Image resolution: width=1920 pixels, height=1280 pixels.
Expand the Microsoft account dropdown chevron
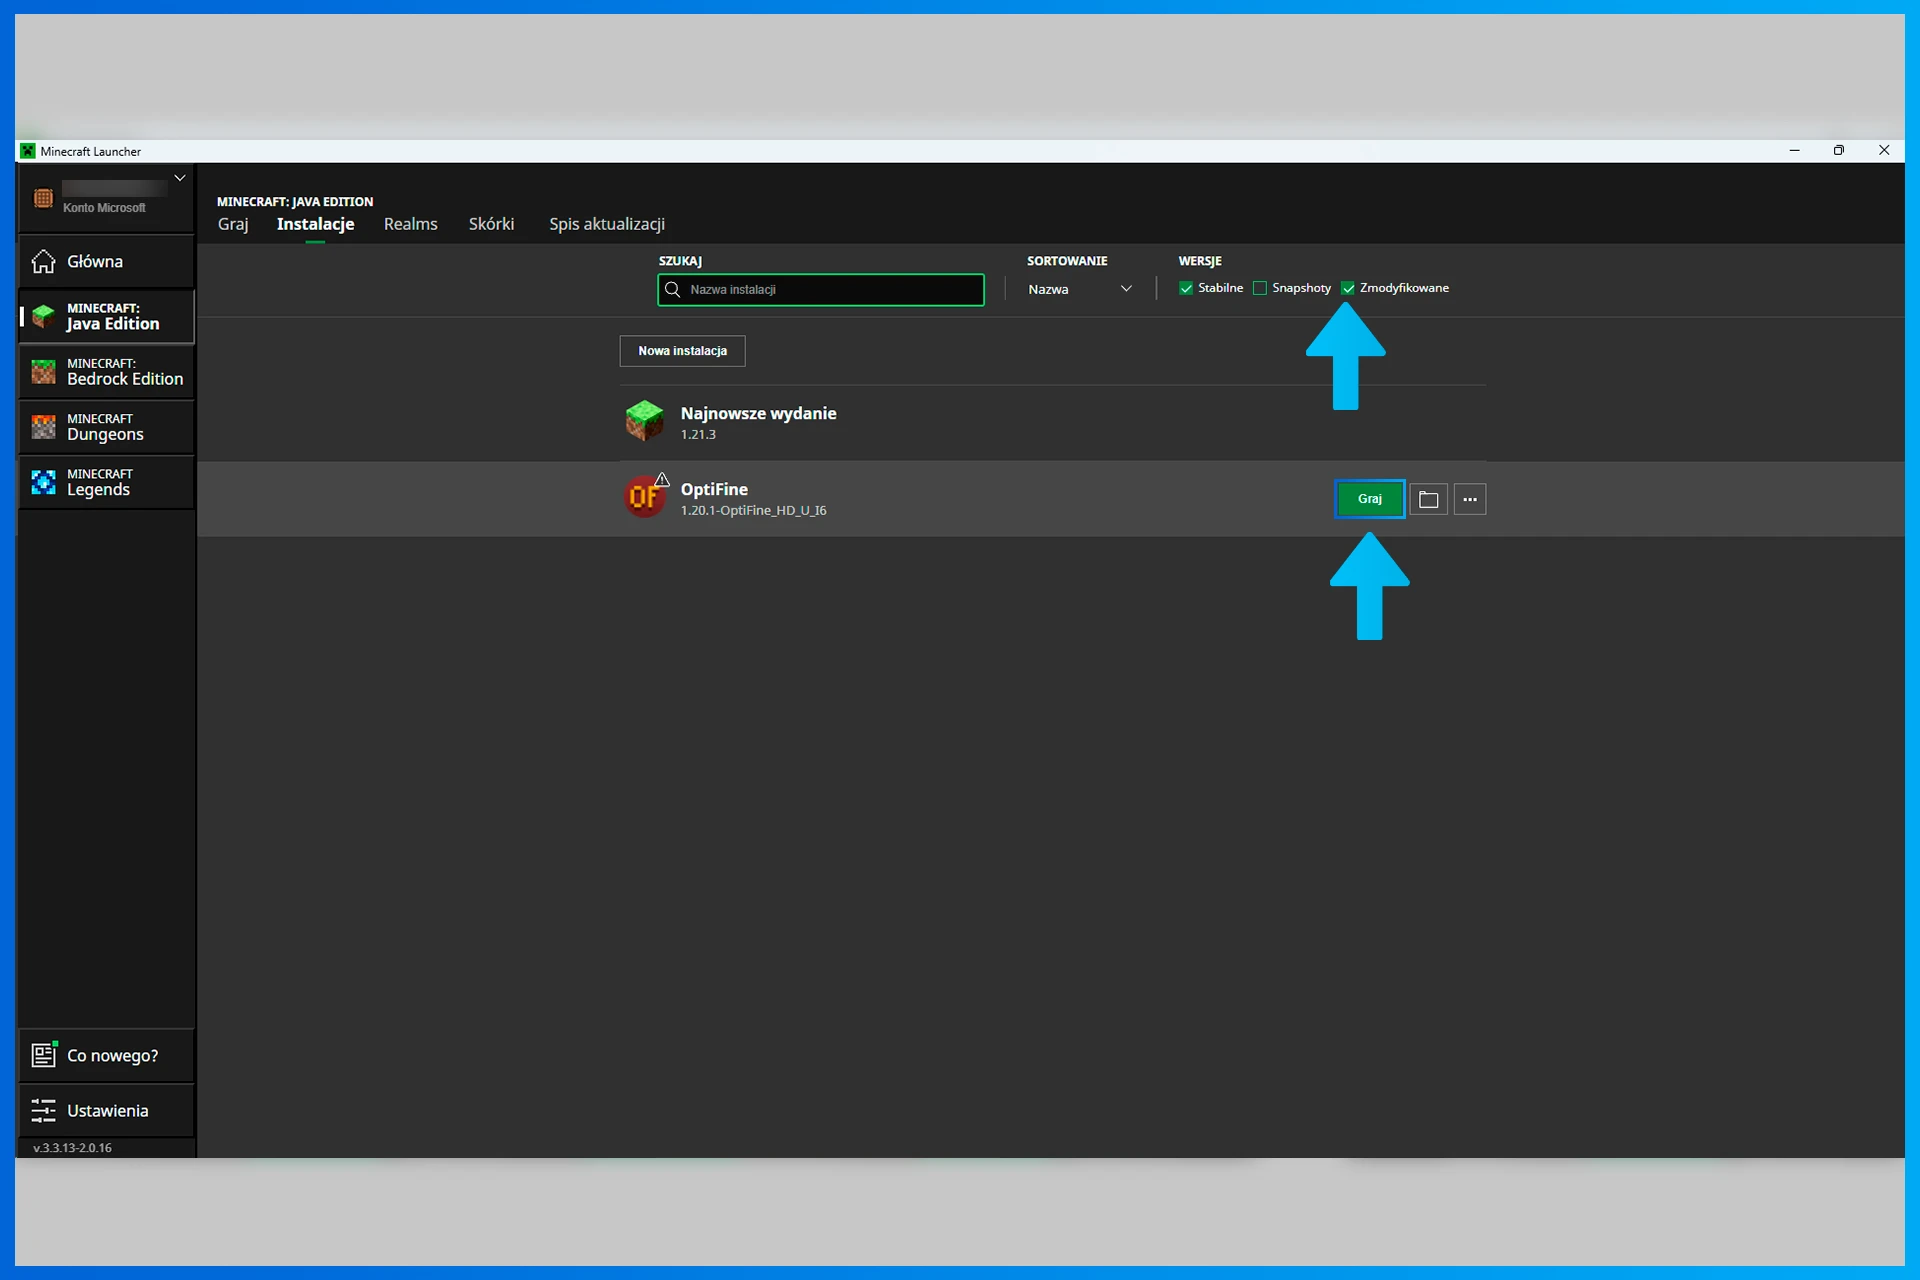(x=180, y=178)
